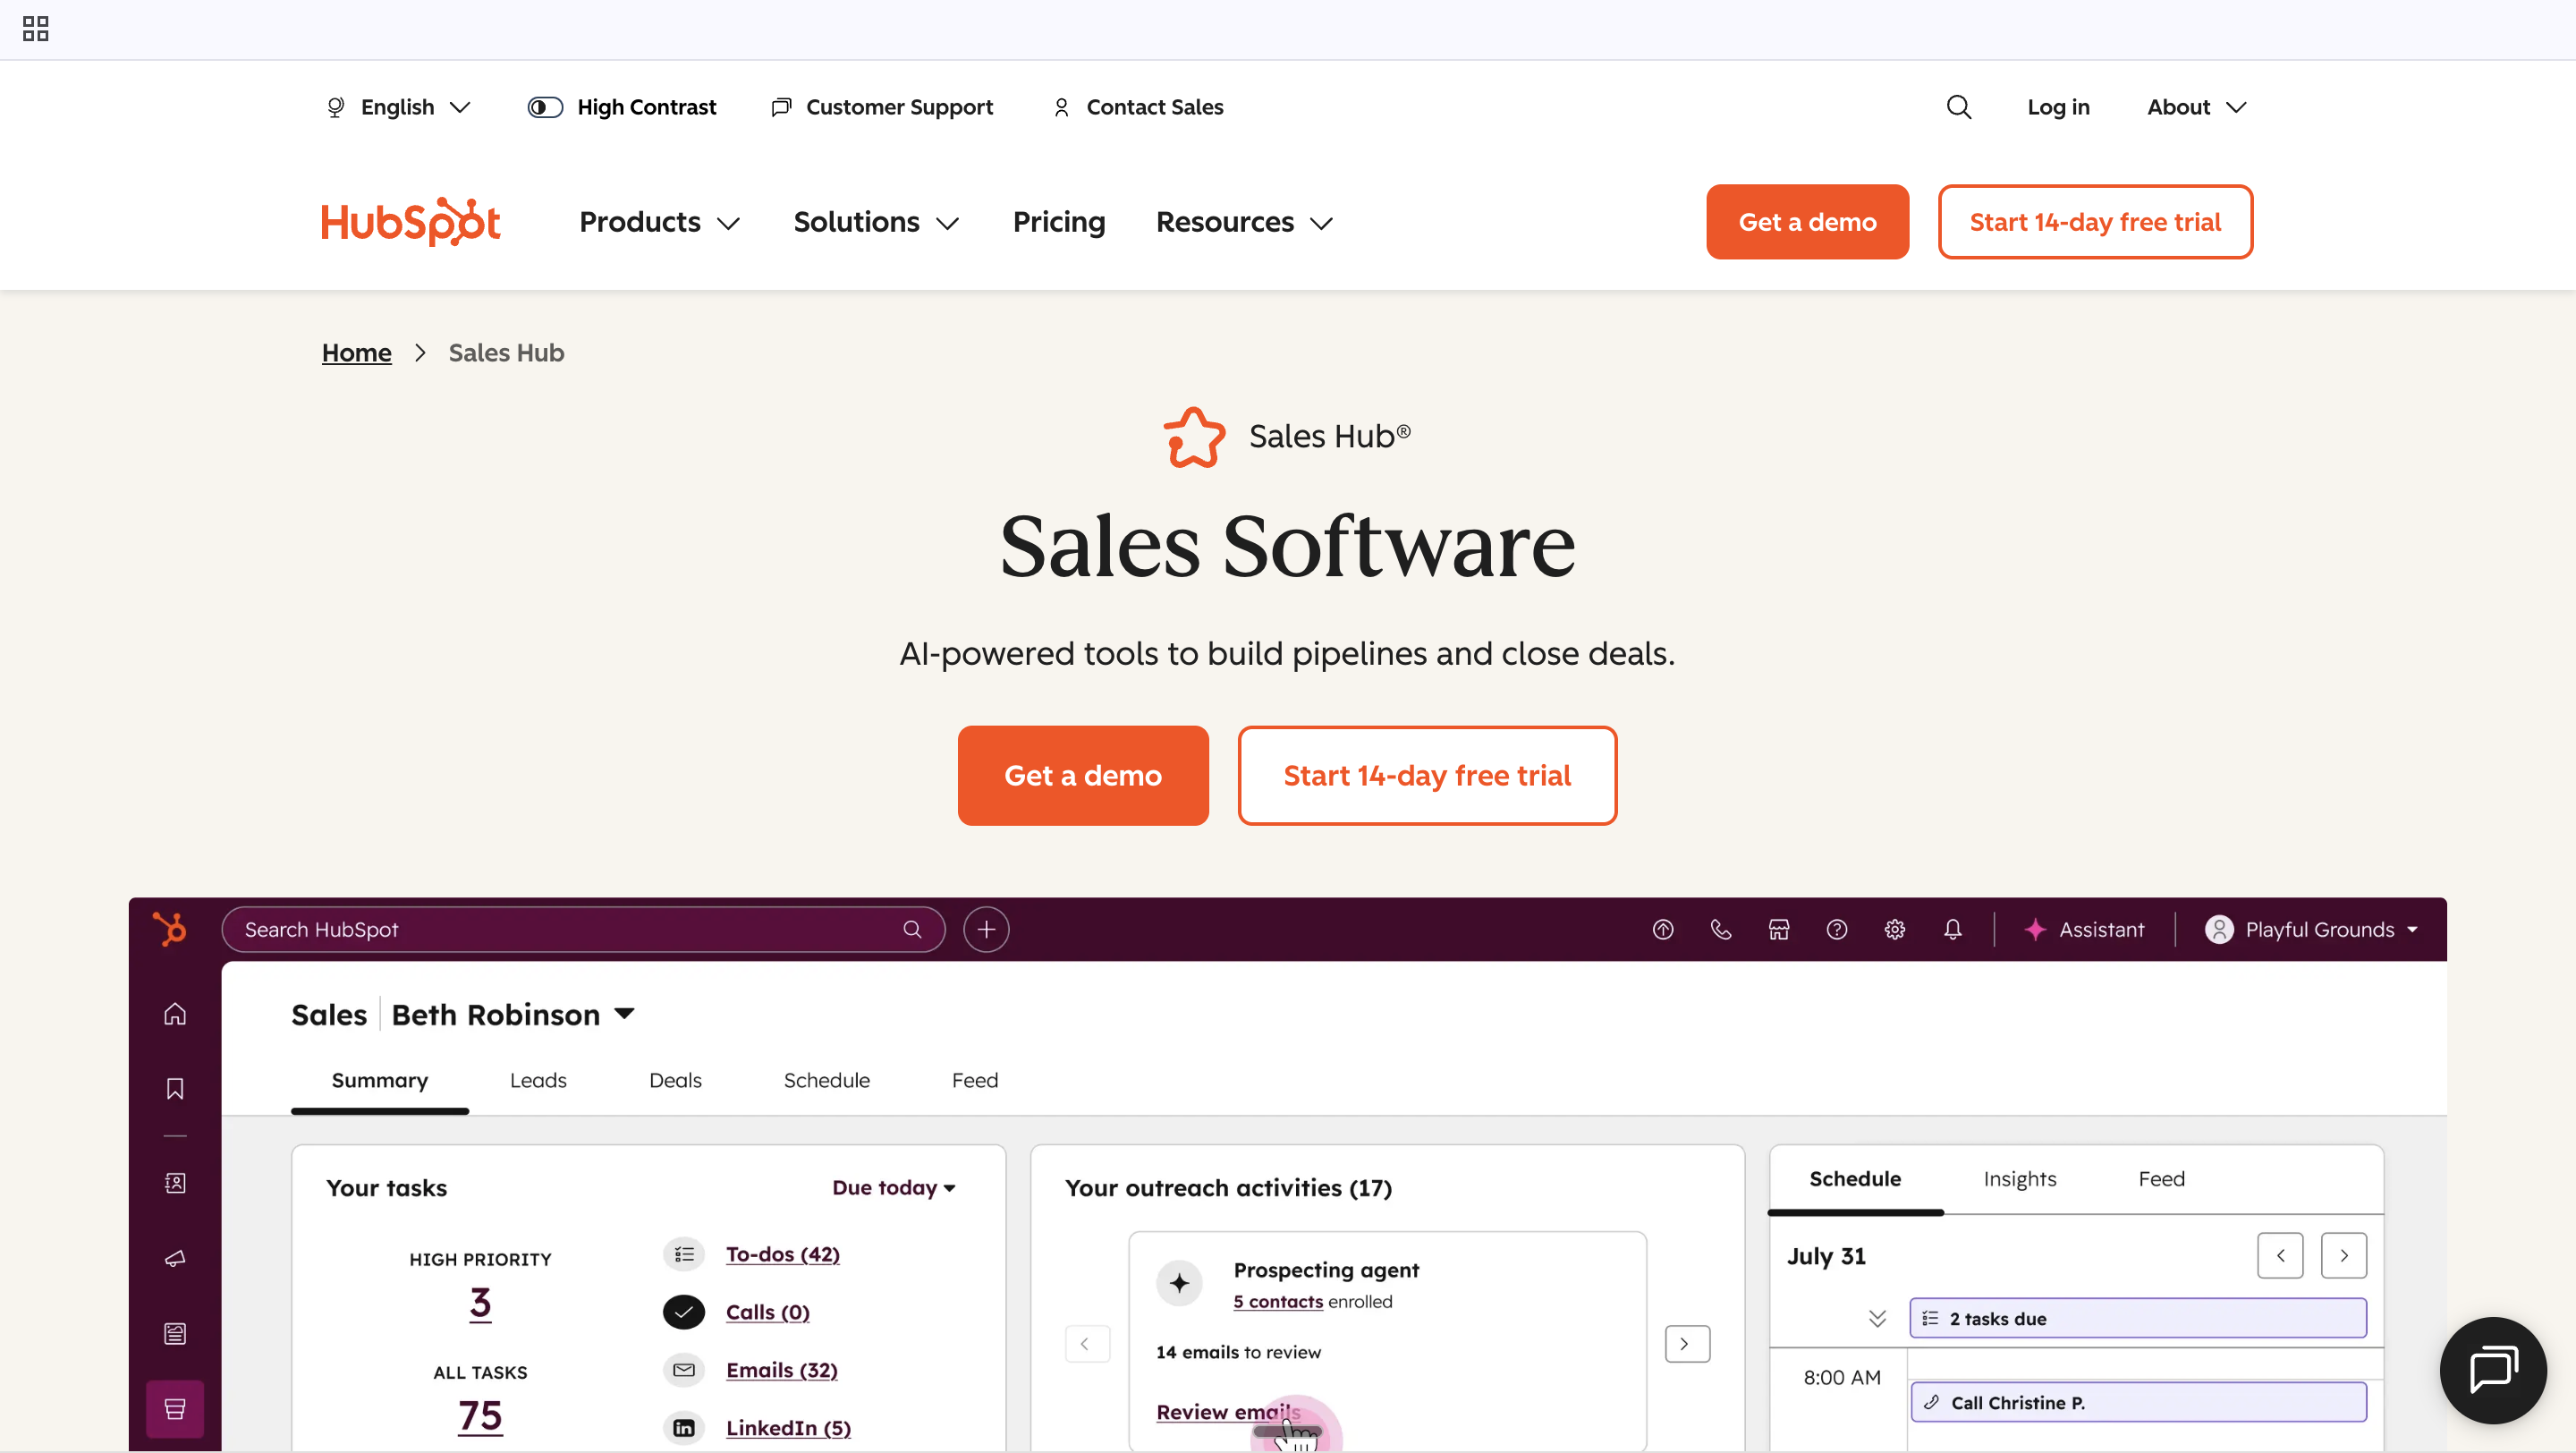Select the Marketing megaphone icon in the sidebar
Image resolution: width=2576 pixels, height=1453 pixels.
click(174, 1258)
